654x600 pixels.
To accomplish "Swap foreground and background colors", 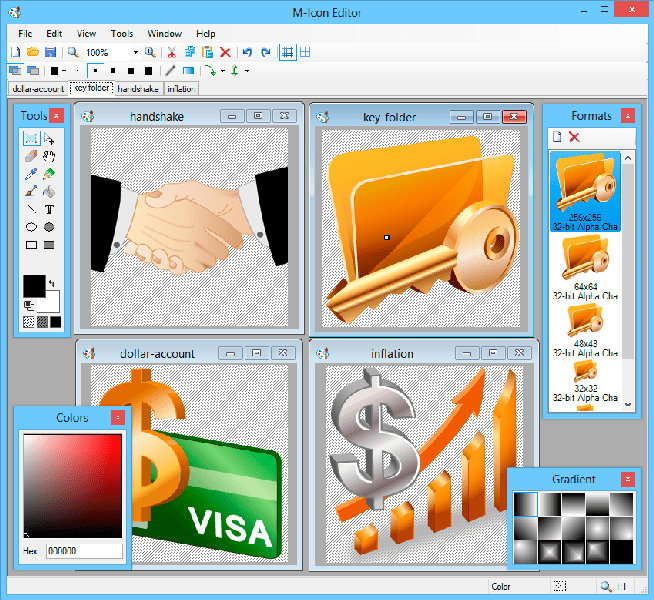I will (51, 283).
